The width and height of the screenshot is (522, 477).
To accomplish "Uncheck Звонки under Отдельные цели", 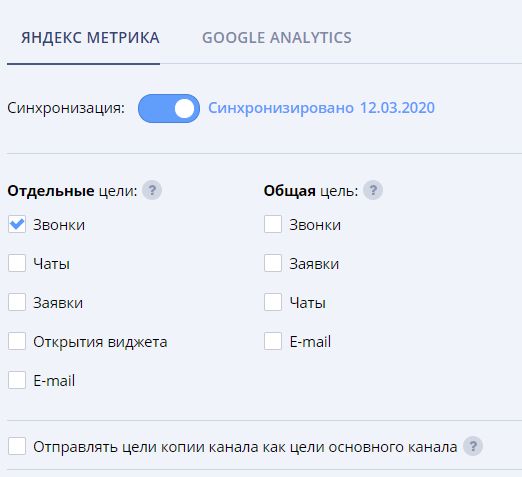I will pyautogui.click(x=17, y=224).
